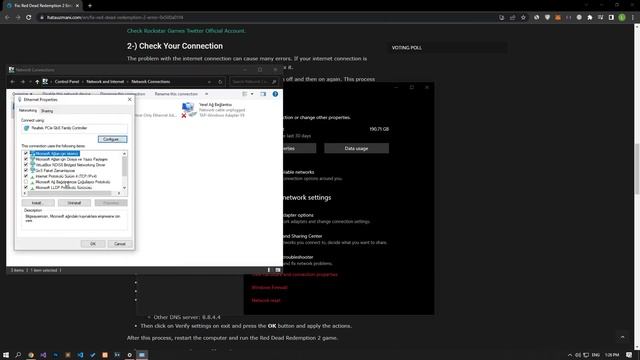Click the taskbar clock
This screenshot has height=360, width=640.
point(612,355)
